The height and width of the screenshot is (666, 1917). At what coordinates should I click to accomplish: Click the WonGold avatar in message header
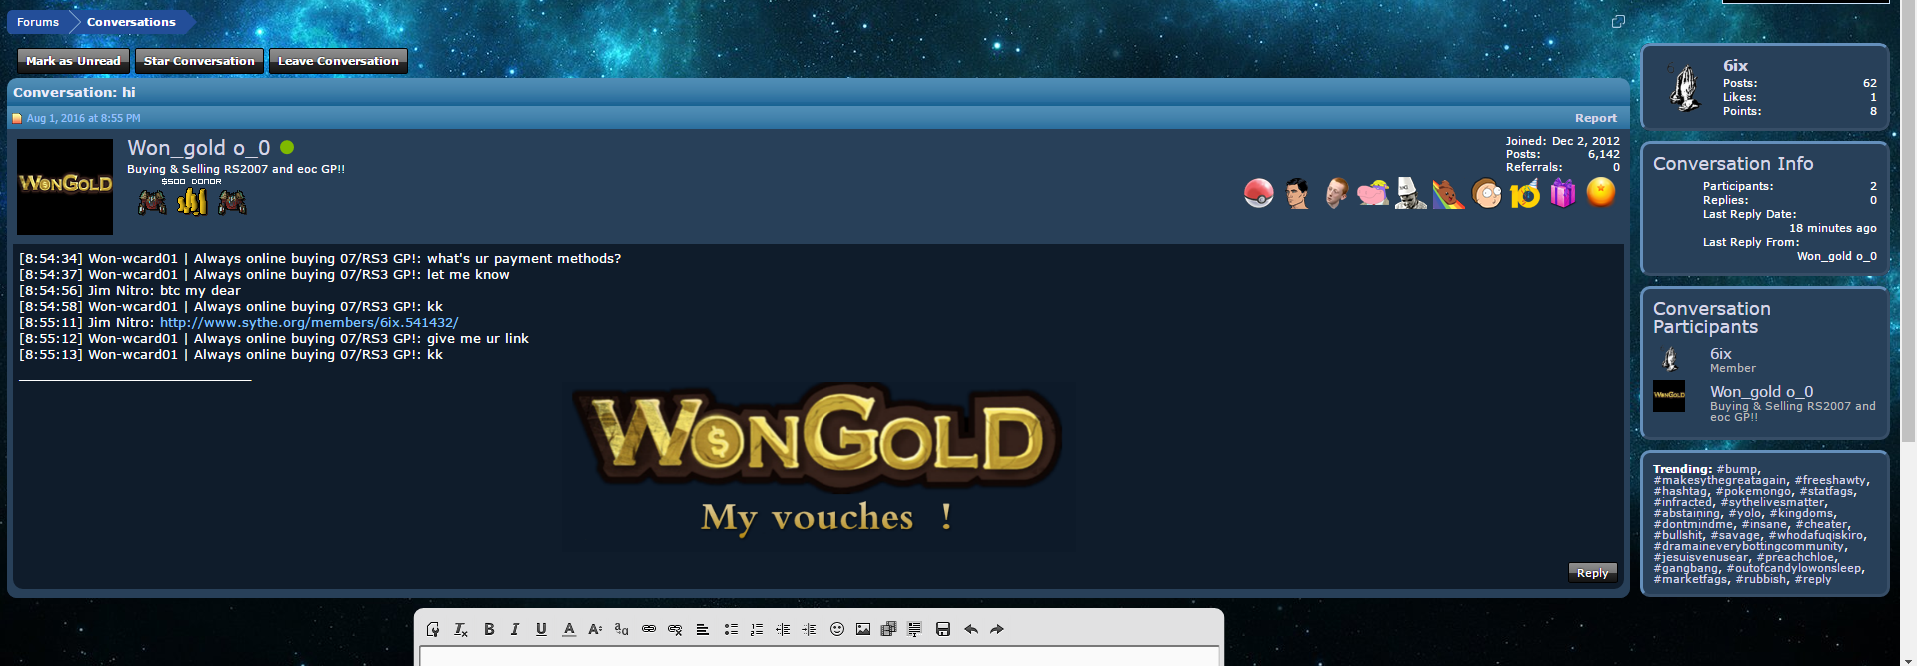(x=65, y=187)
